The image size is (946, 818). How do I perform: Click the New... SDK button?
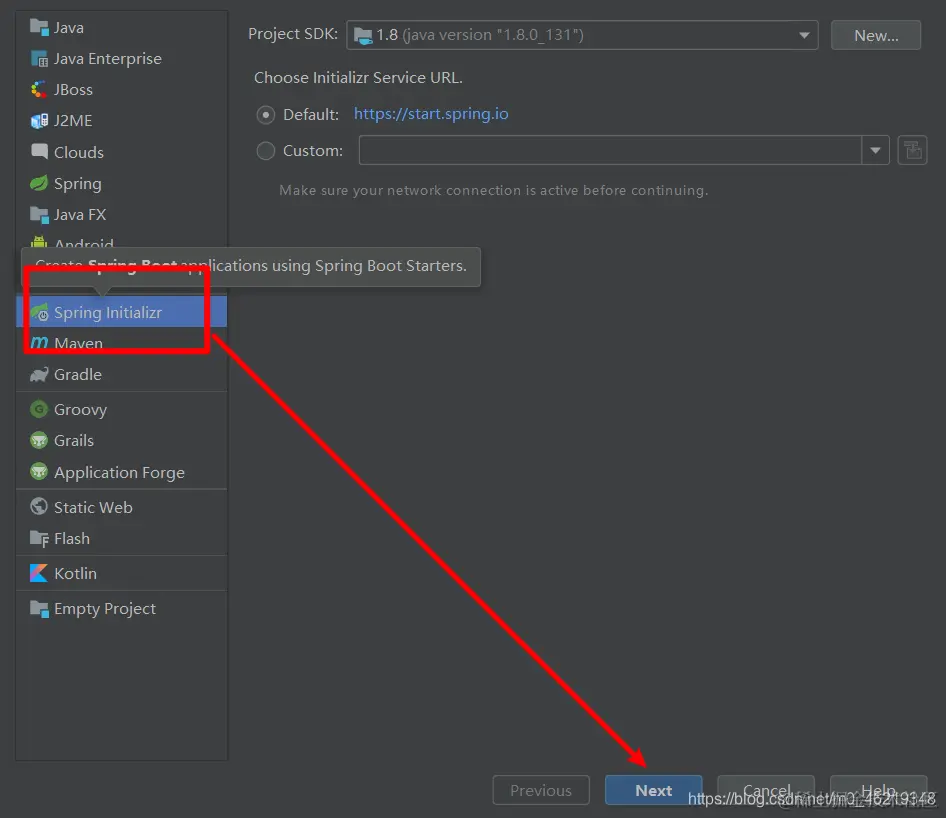(x=876, y=35)
